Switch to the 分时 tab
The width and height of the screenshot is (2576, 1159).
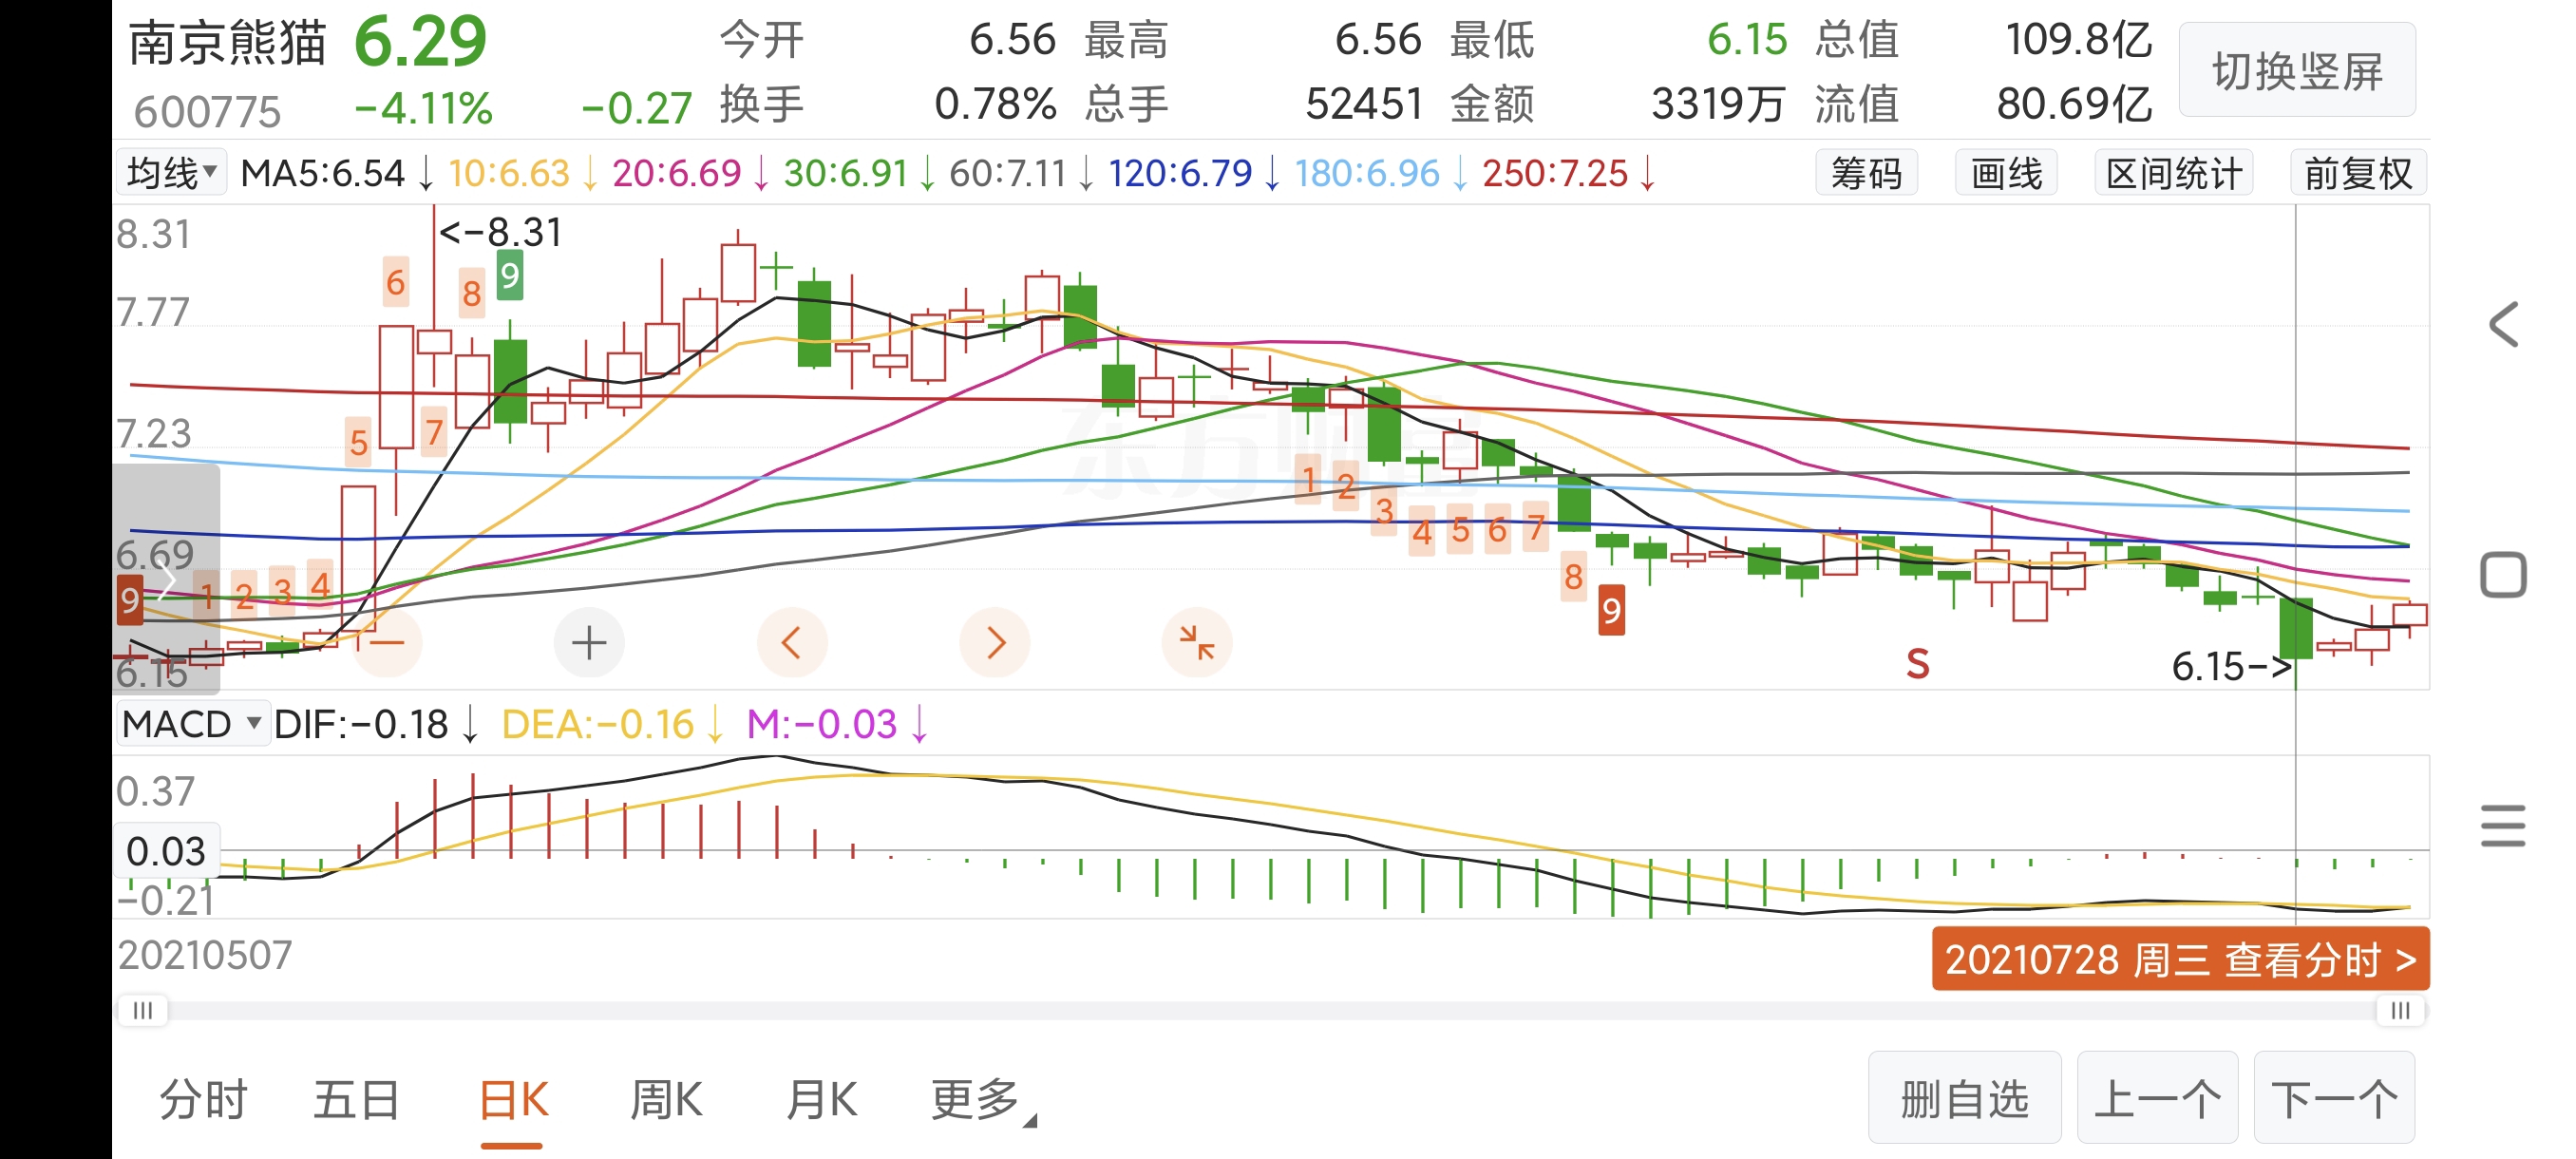click(x=203, y=1100)
